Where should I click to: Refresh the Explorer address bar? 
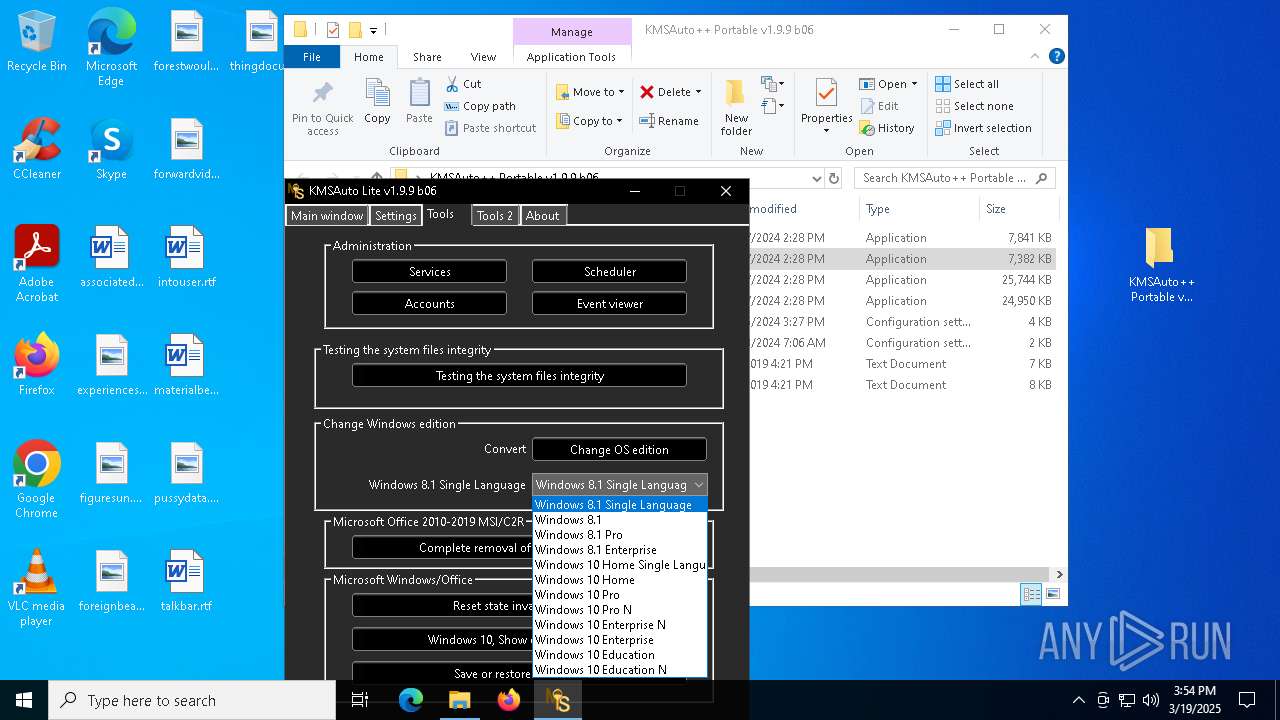pos(834,178)
